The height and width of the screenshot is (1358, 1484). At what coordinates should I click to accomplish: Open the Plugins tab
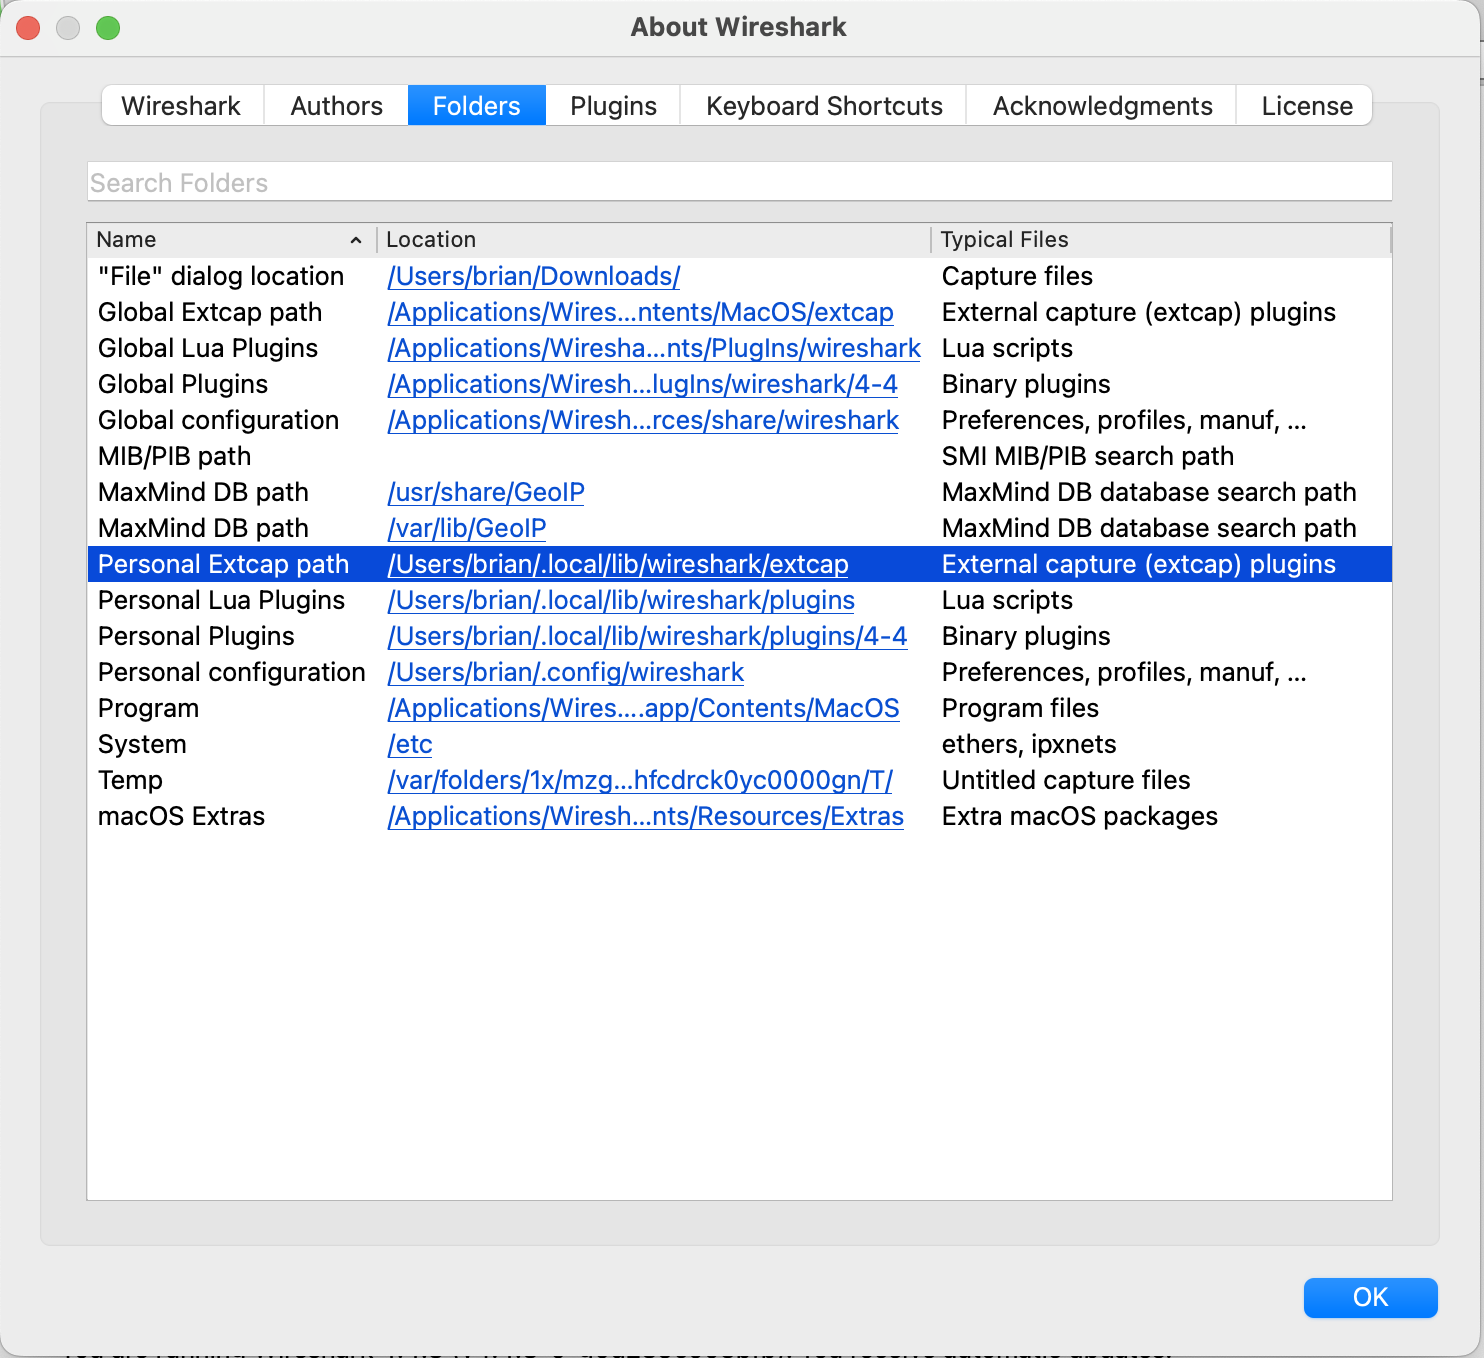click(x=613, y=106)
